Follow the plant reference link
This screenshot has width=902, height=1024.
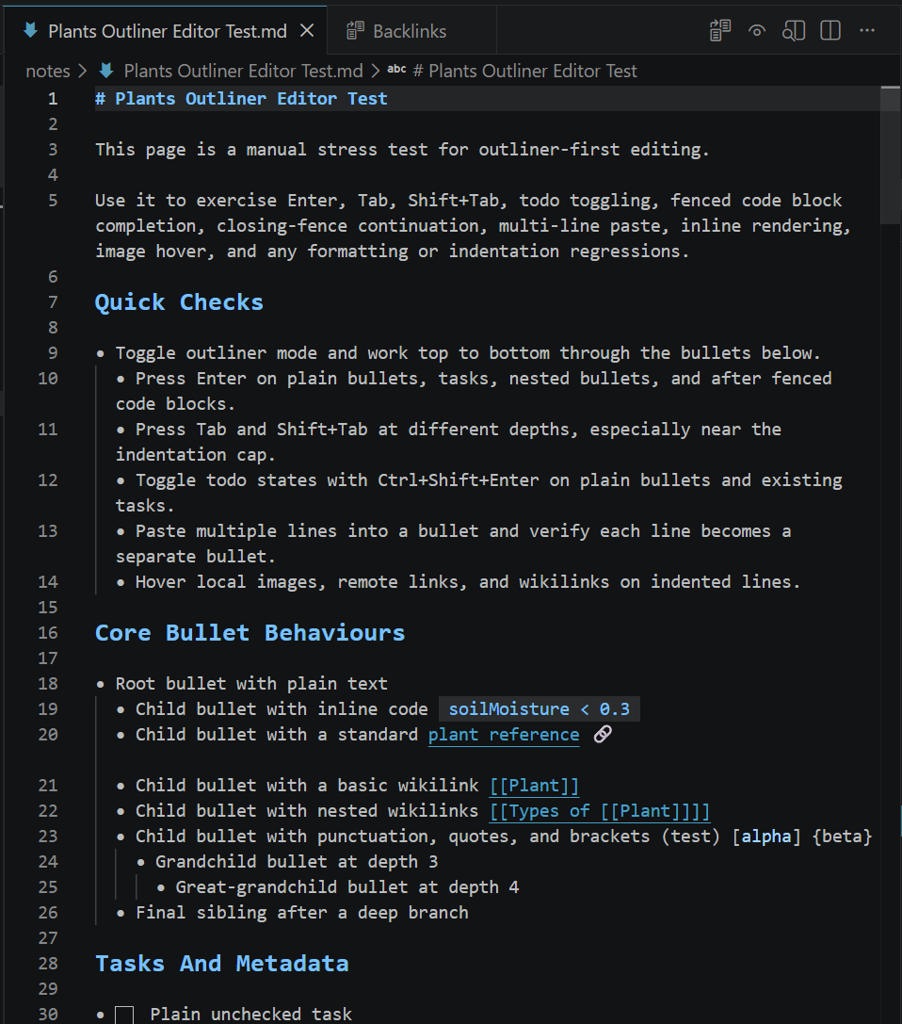point(503,735)
